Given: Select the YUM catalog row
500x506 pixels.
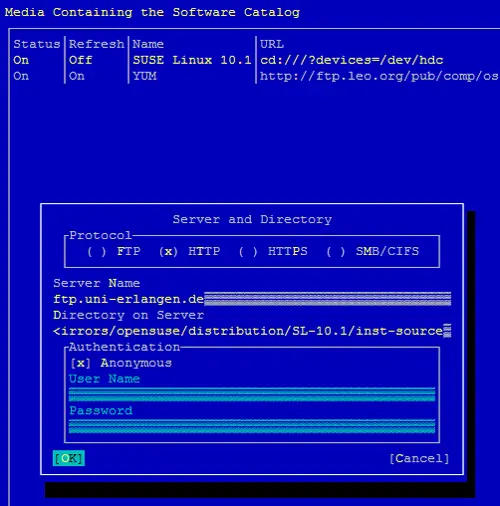Looking at the screenshot, I should (256, 76).
